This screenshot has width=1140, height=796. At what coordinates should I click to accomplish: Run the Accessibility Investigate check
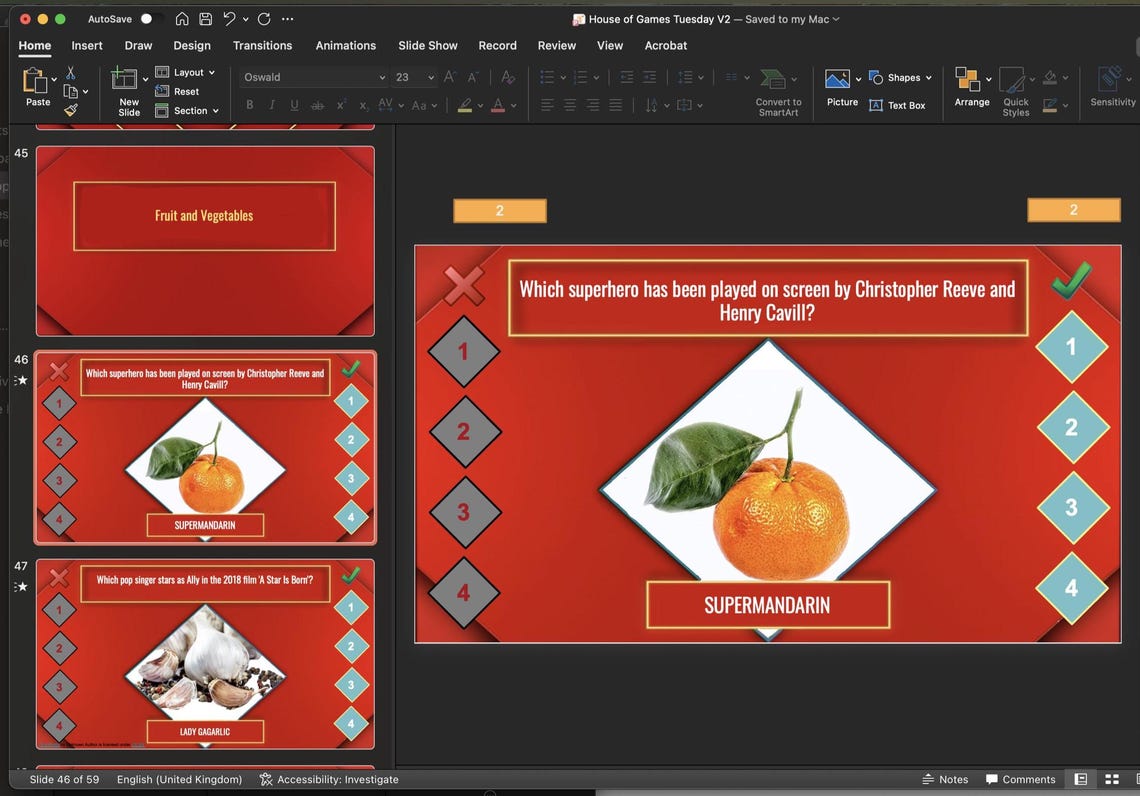[x=330, y=779]
